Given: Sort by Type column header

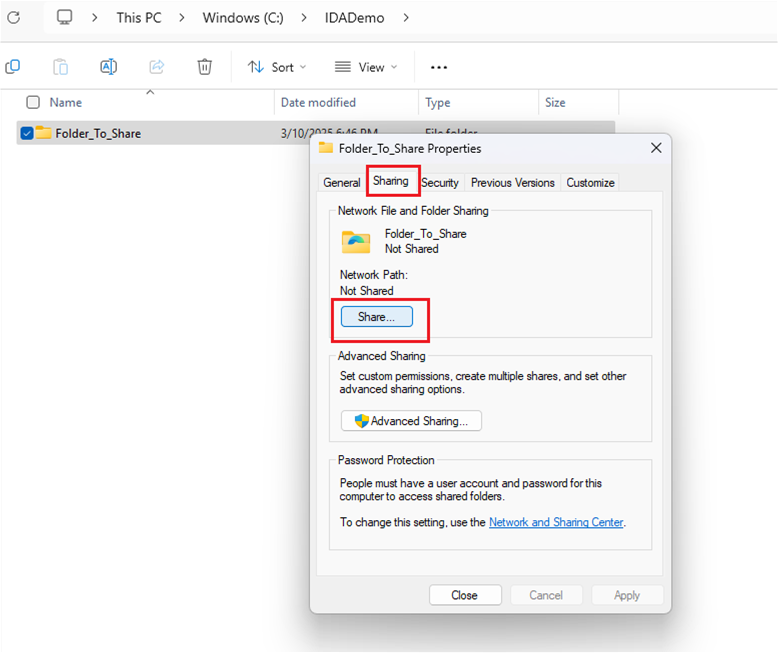Looking at the screenshot, I should coord(438,102).
